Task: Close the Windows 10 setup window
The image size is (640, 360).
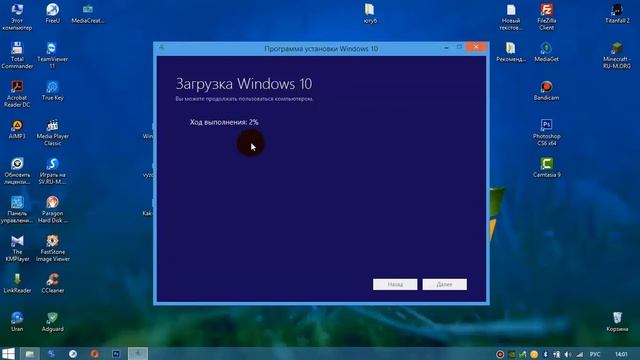Action: [476, 47]
